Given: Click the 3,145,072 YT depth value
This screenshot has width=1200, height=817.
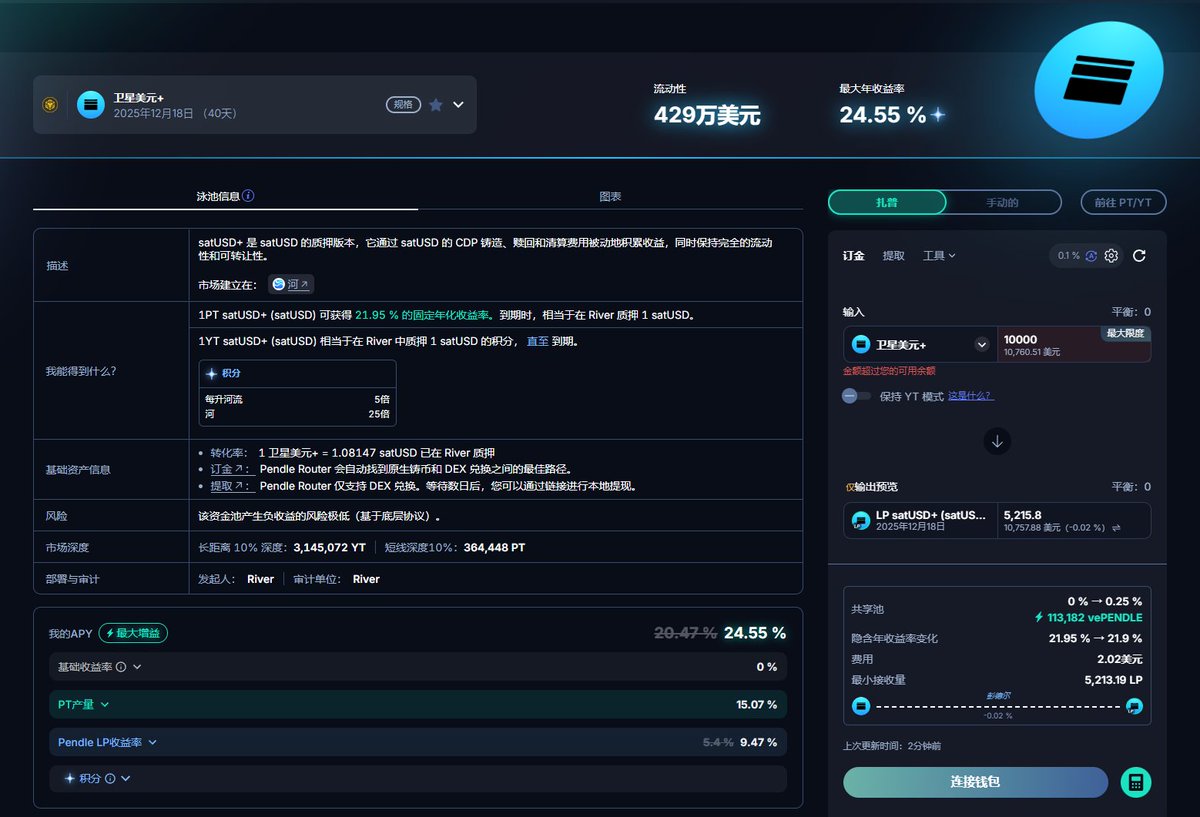Looking at the screenshot, I should pos(329,548).
